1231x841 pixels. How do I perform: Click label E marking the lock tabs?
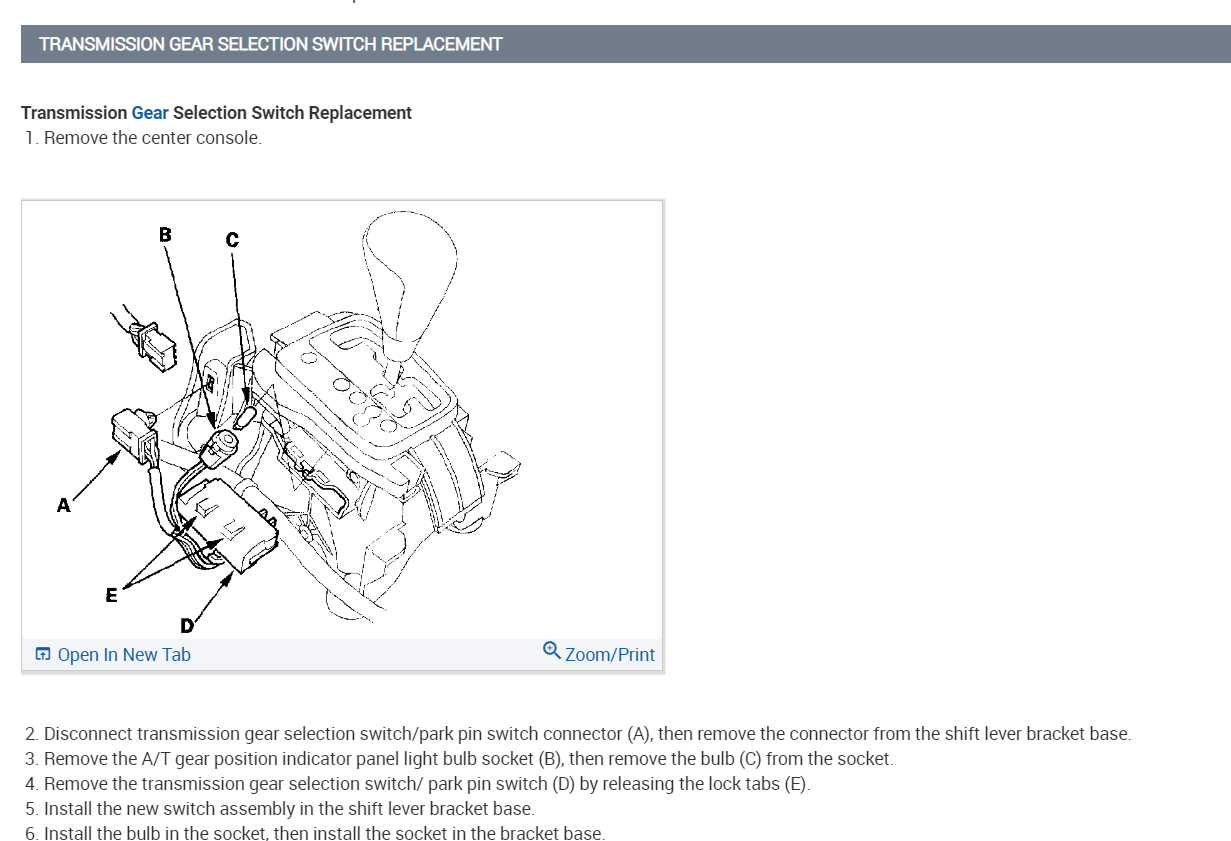111,594
